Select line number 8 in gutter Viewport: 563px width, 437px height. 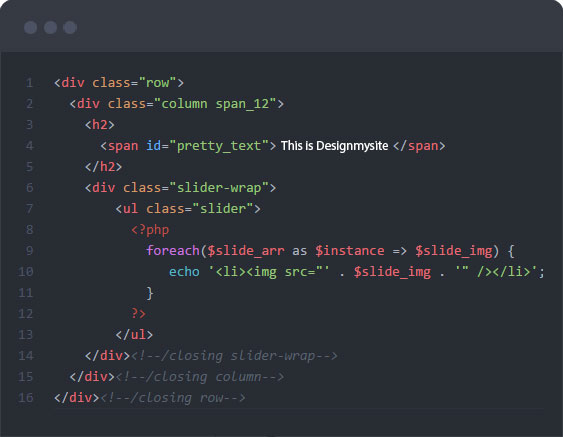29,230
